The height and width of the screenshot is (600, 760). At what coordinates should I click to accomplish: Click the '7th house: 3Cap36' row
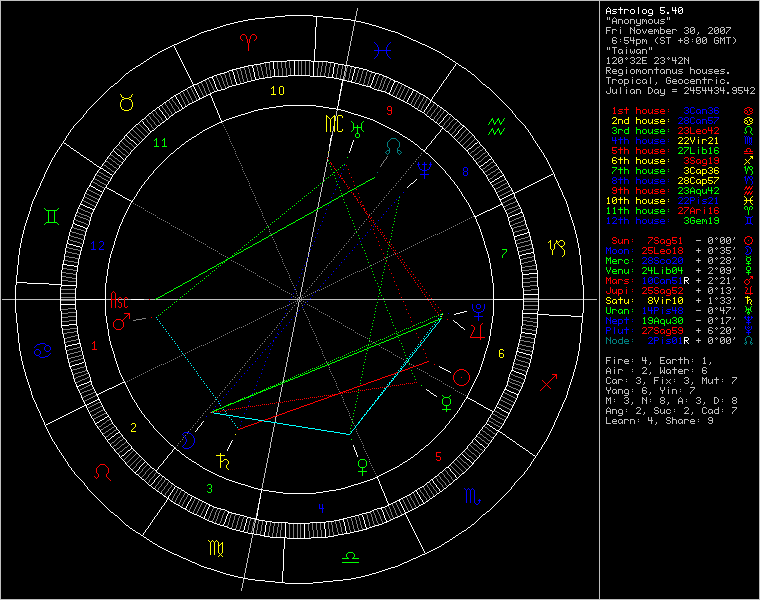pos(682,171)
